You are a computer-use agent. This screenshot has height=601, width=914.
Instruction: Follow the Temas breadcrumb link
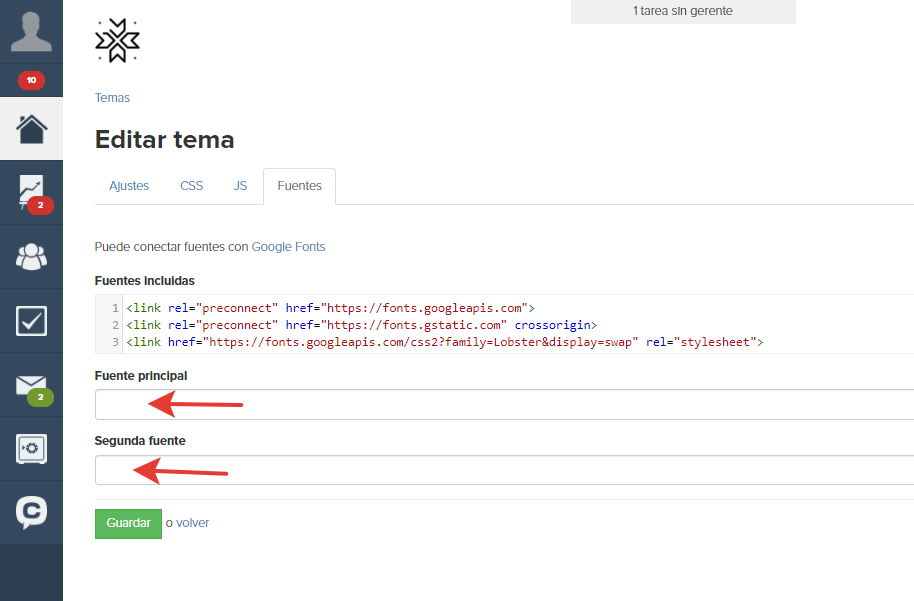tap(113, 98)
